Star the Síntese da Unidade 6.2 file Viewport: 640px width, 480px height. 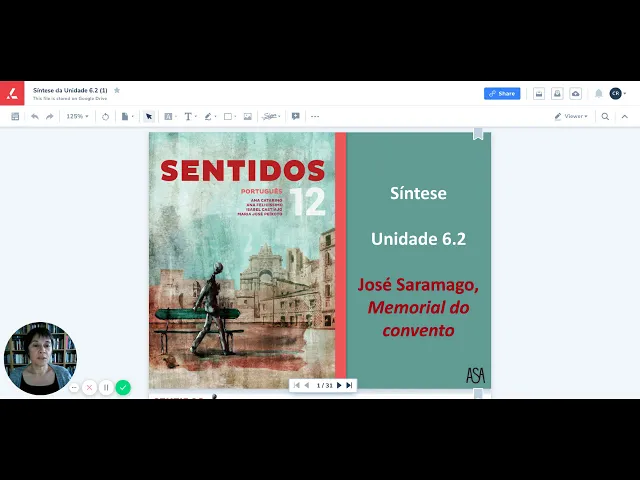point(117,90)
